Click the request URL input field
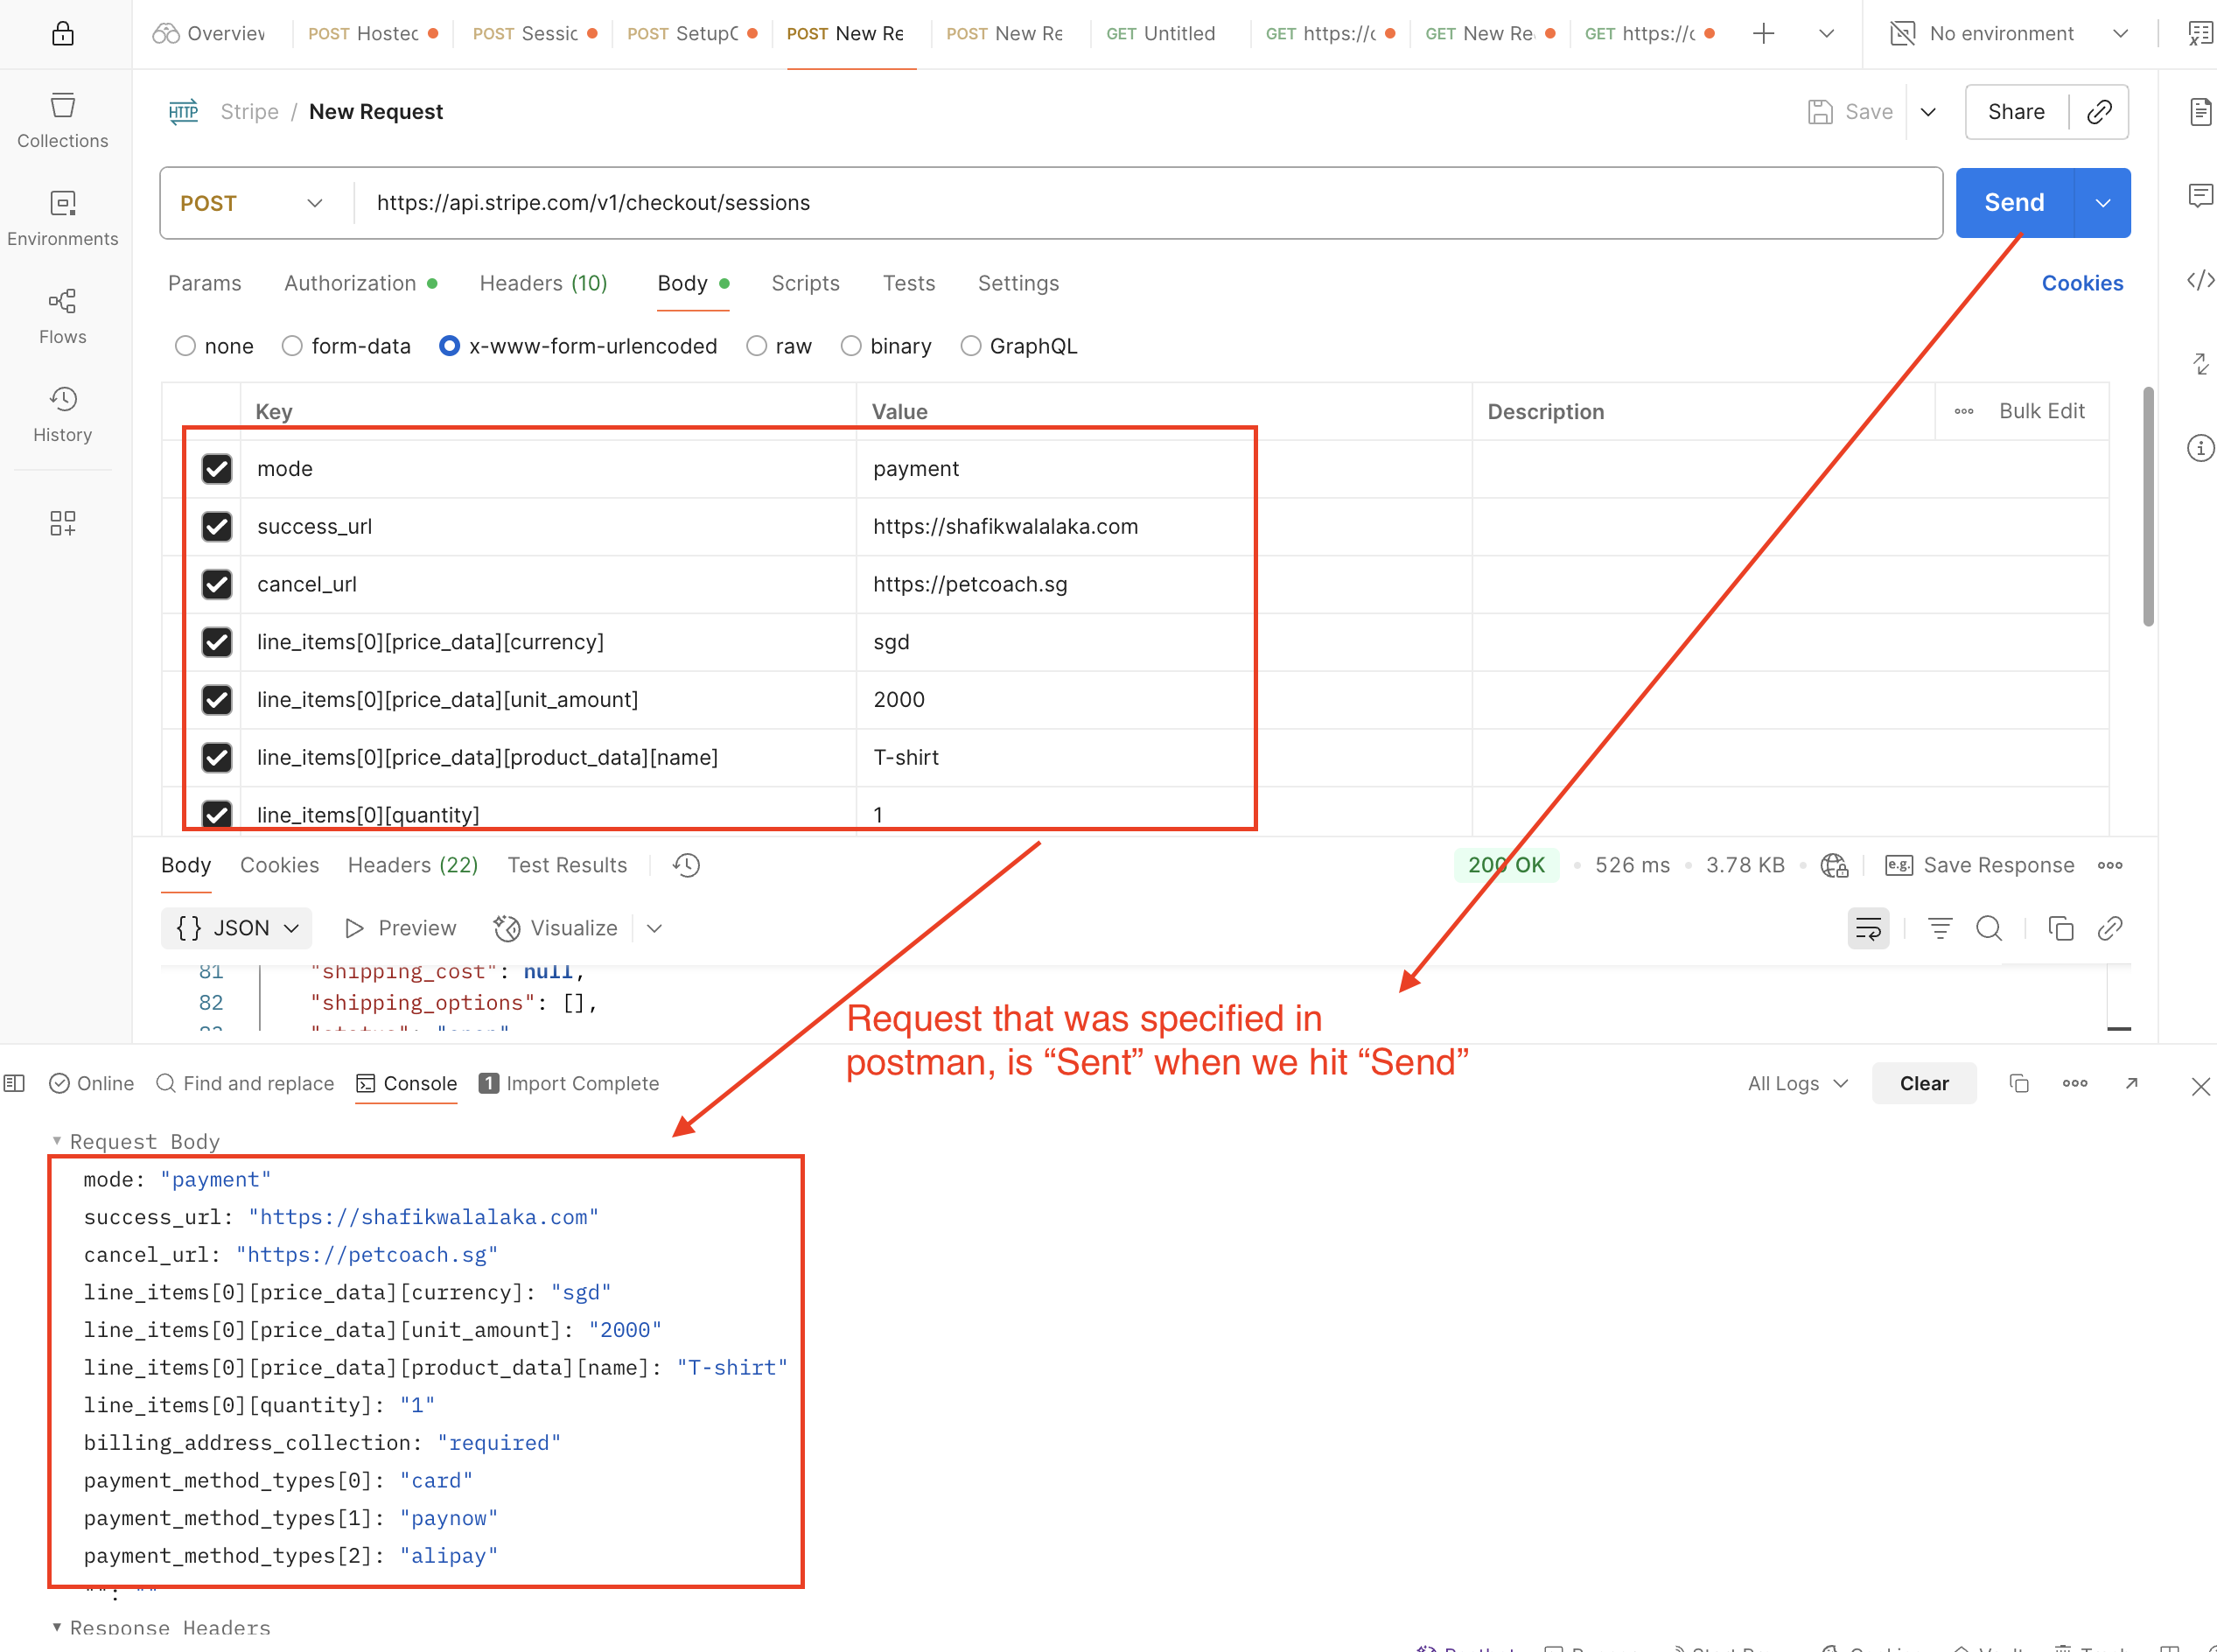Screen dimensions: 2217x1652 click(1147, 203)
